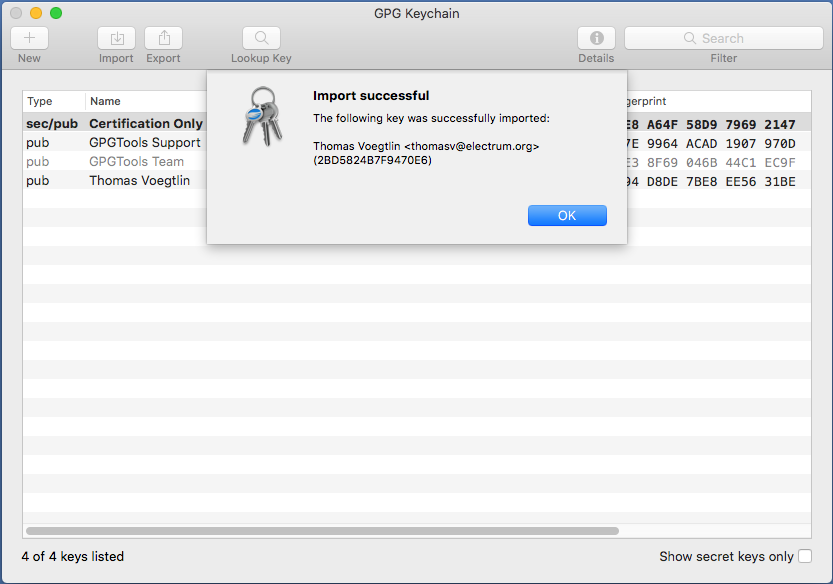
Task: Select the Thomas Voegtlin key row
Action: pos(416,181)
